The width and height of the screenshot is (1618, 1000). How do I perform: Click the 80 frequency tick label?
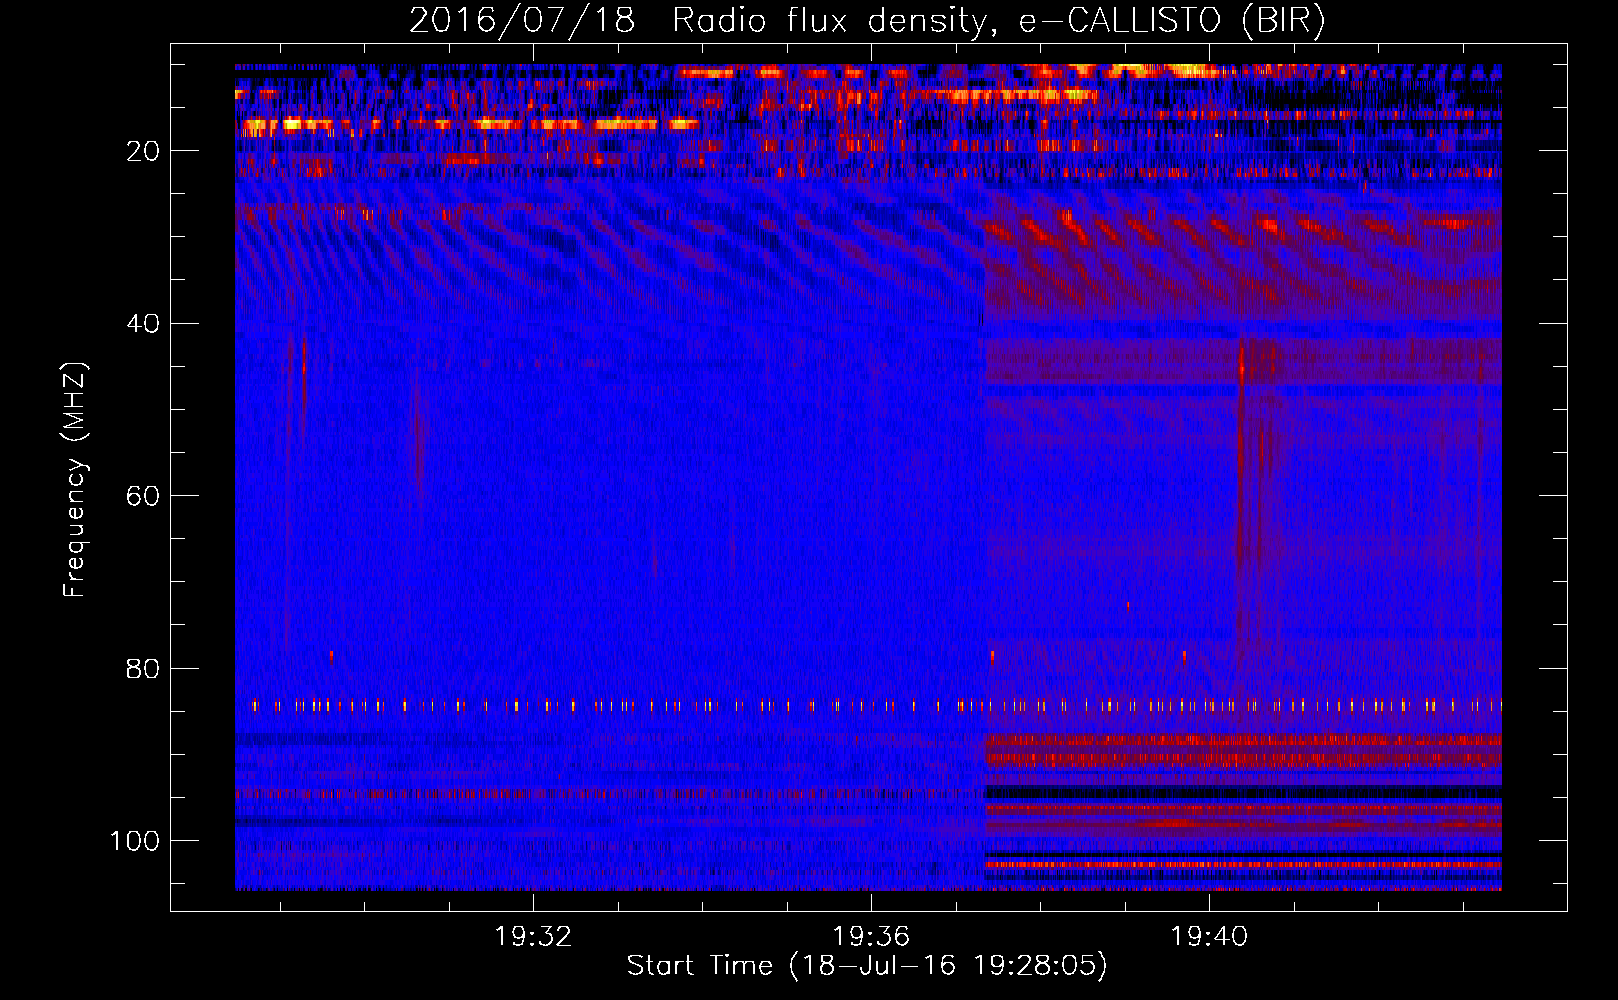143,669
